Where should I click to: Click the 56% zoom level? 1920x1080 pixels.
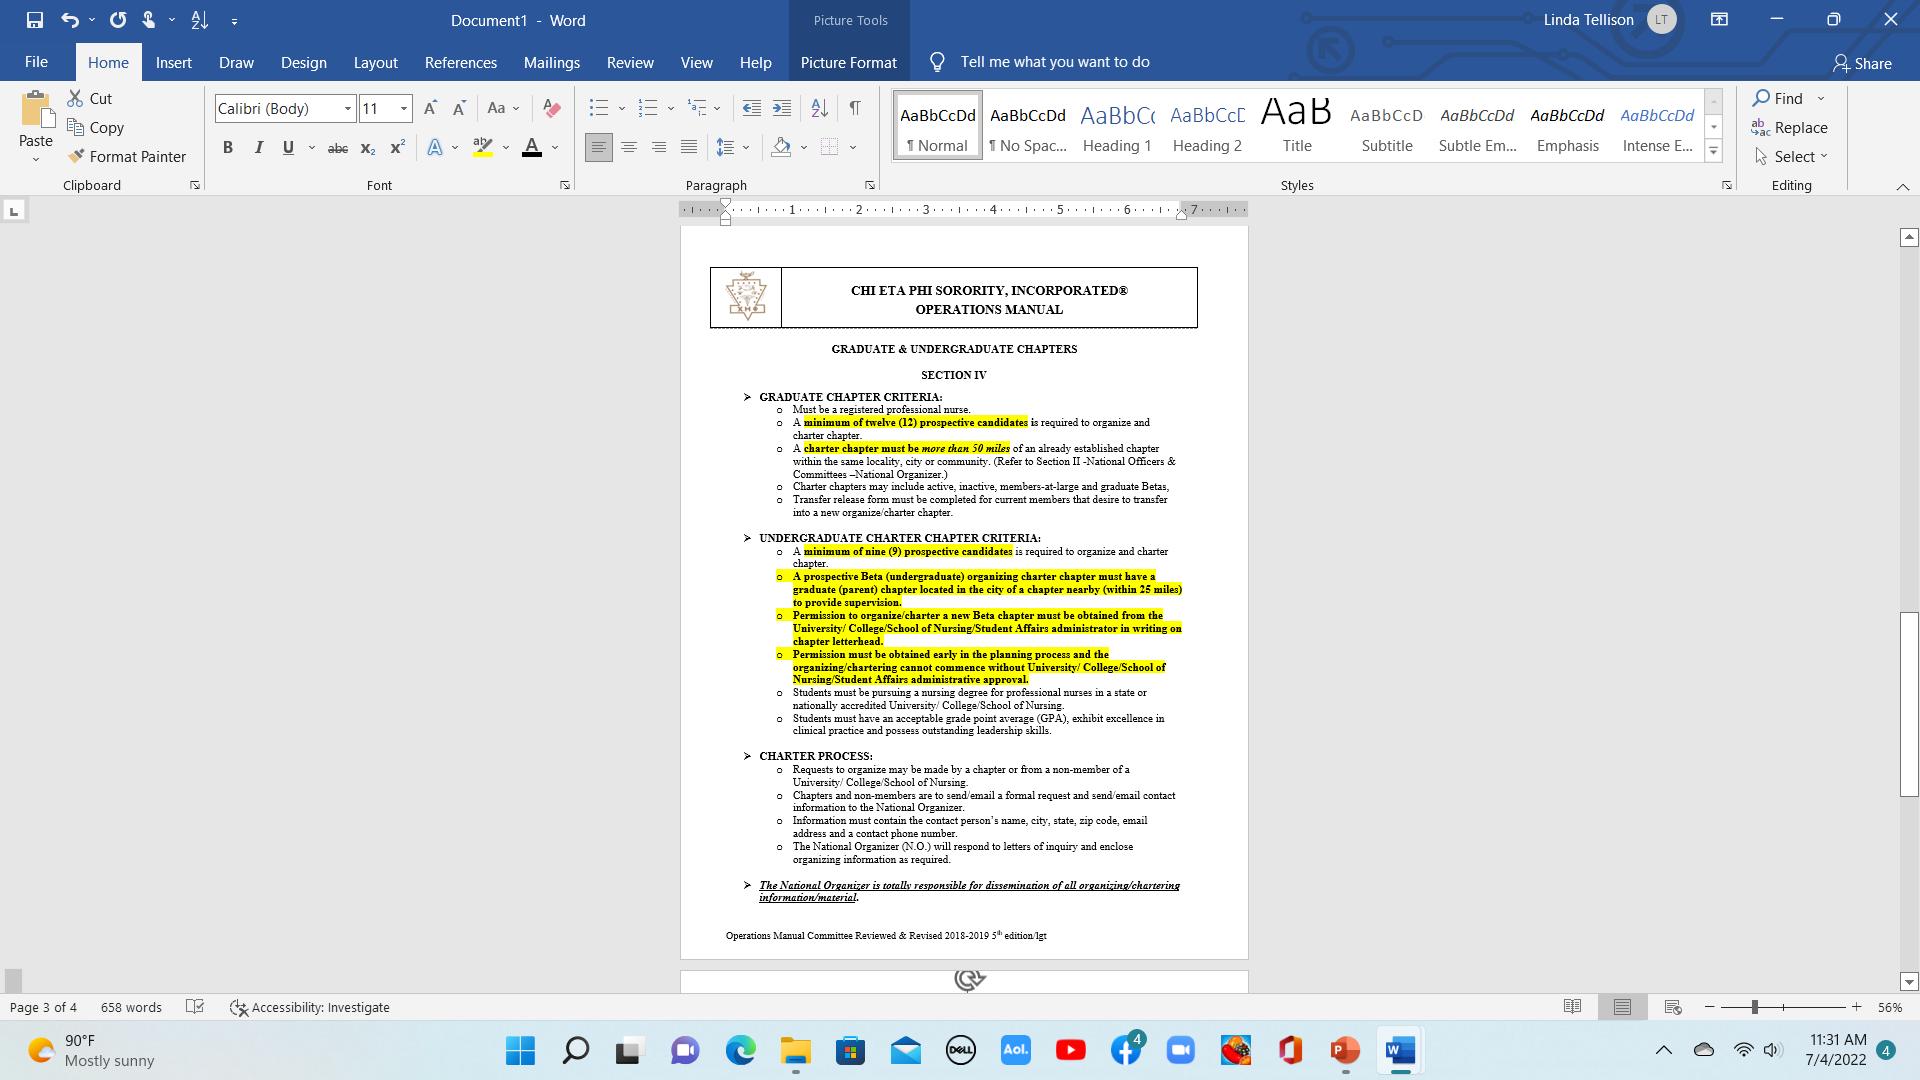click(x=1890, y=1007)
